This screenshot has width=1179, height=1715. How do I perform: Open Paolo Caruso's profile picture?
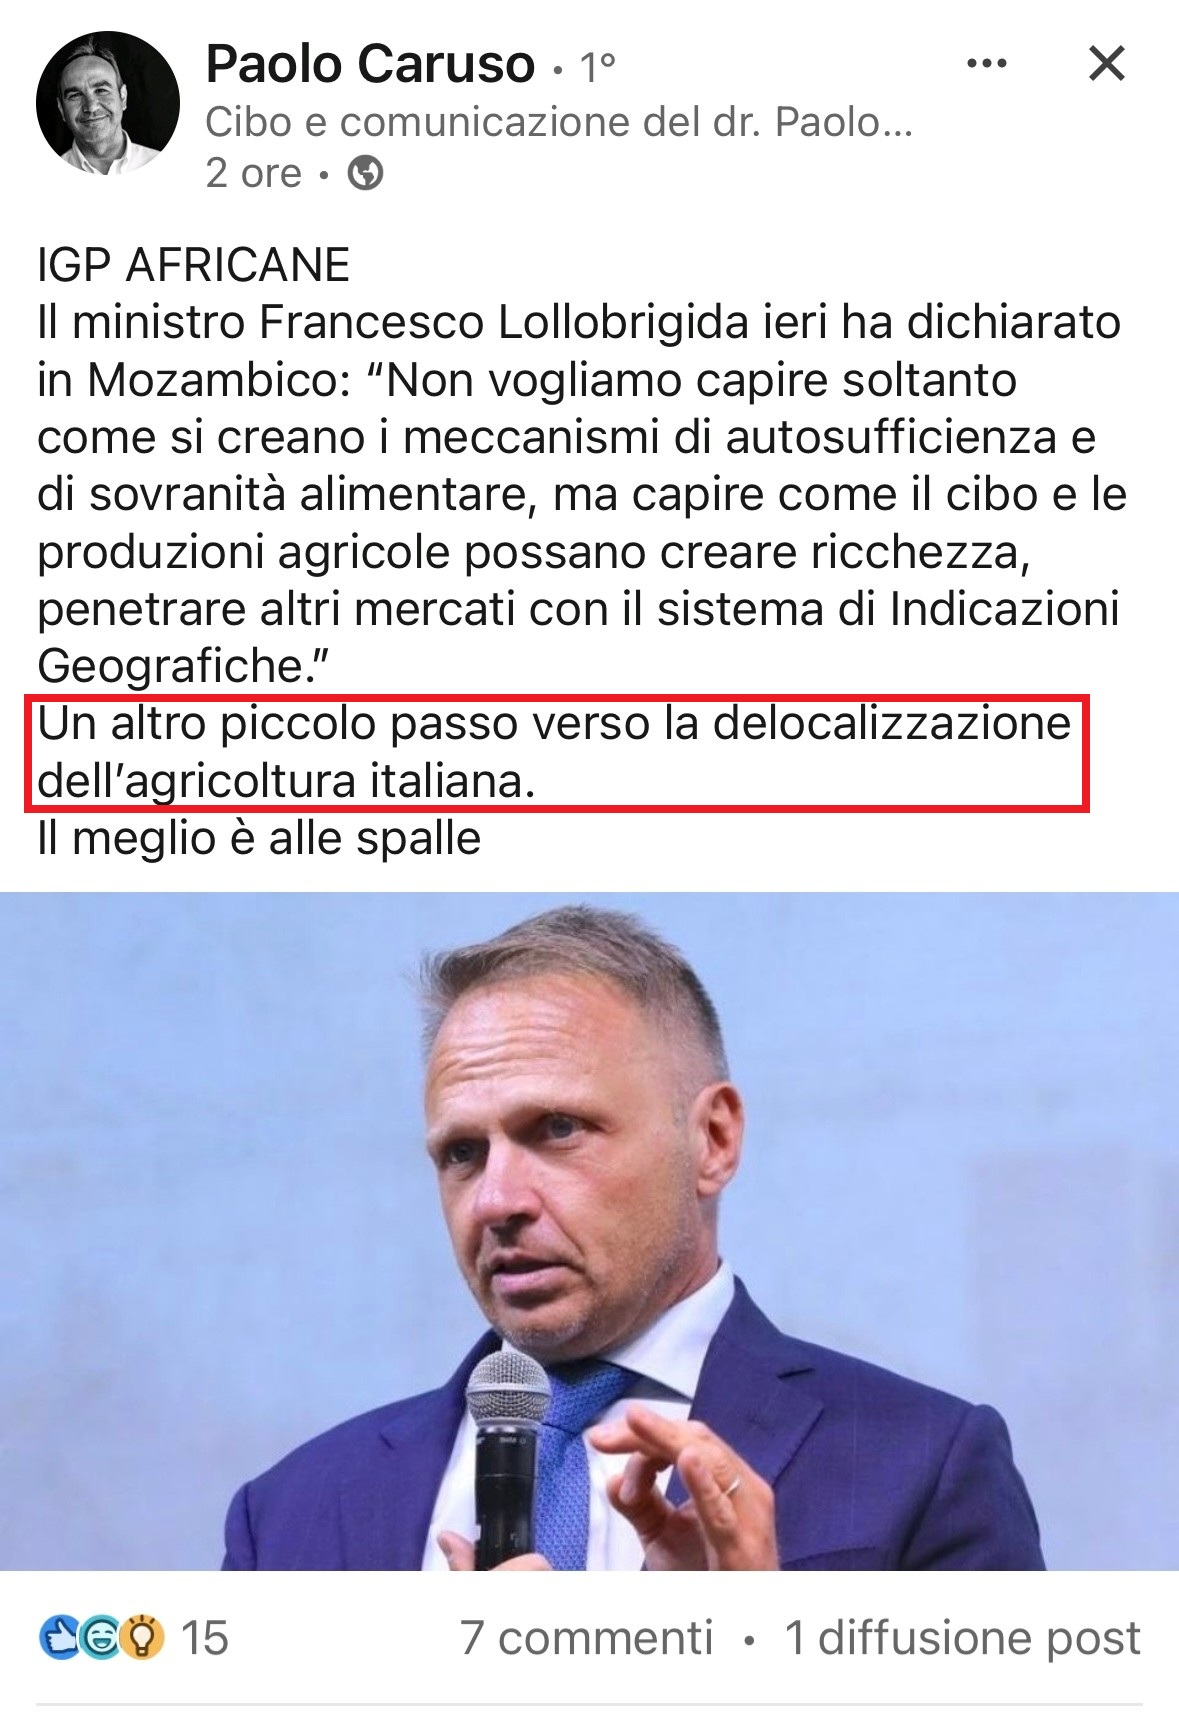pyautogui.click(x=108, y=103)
